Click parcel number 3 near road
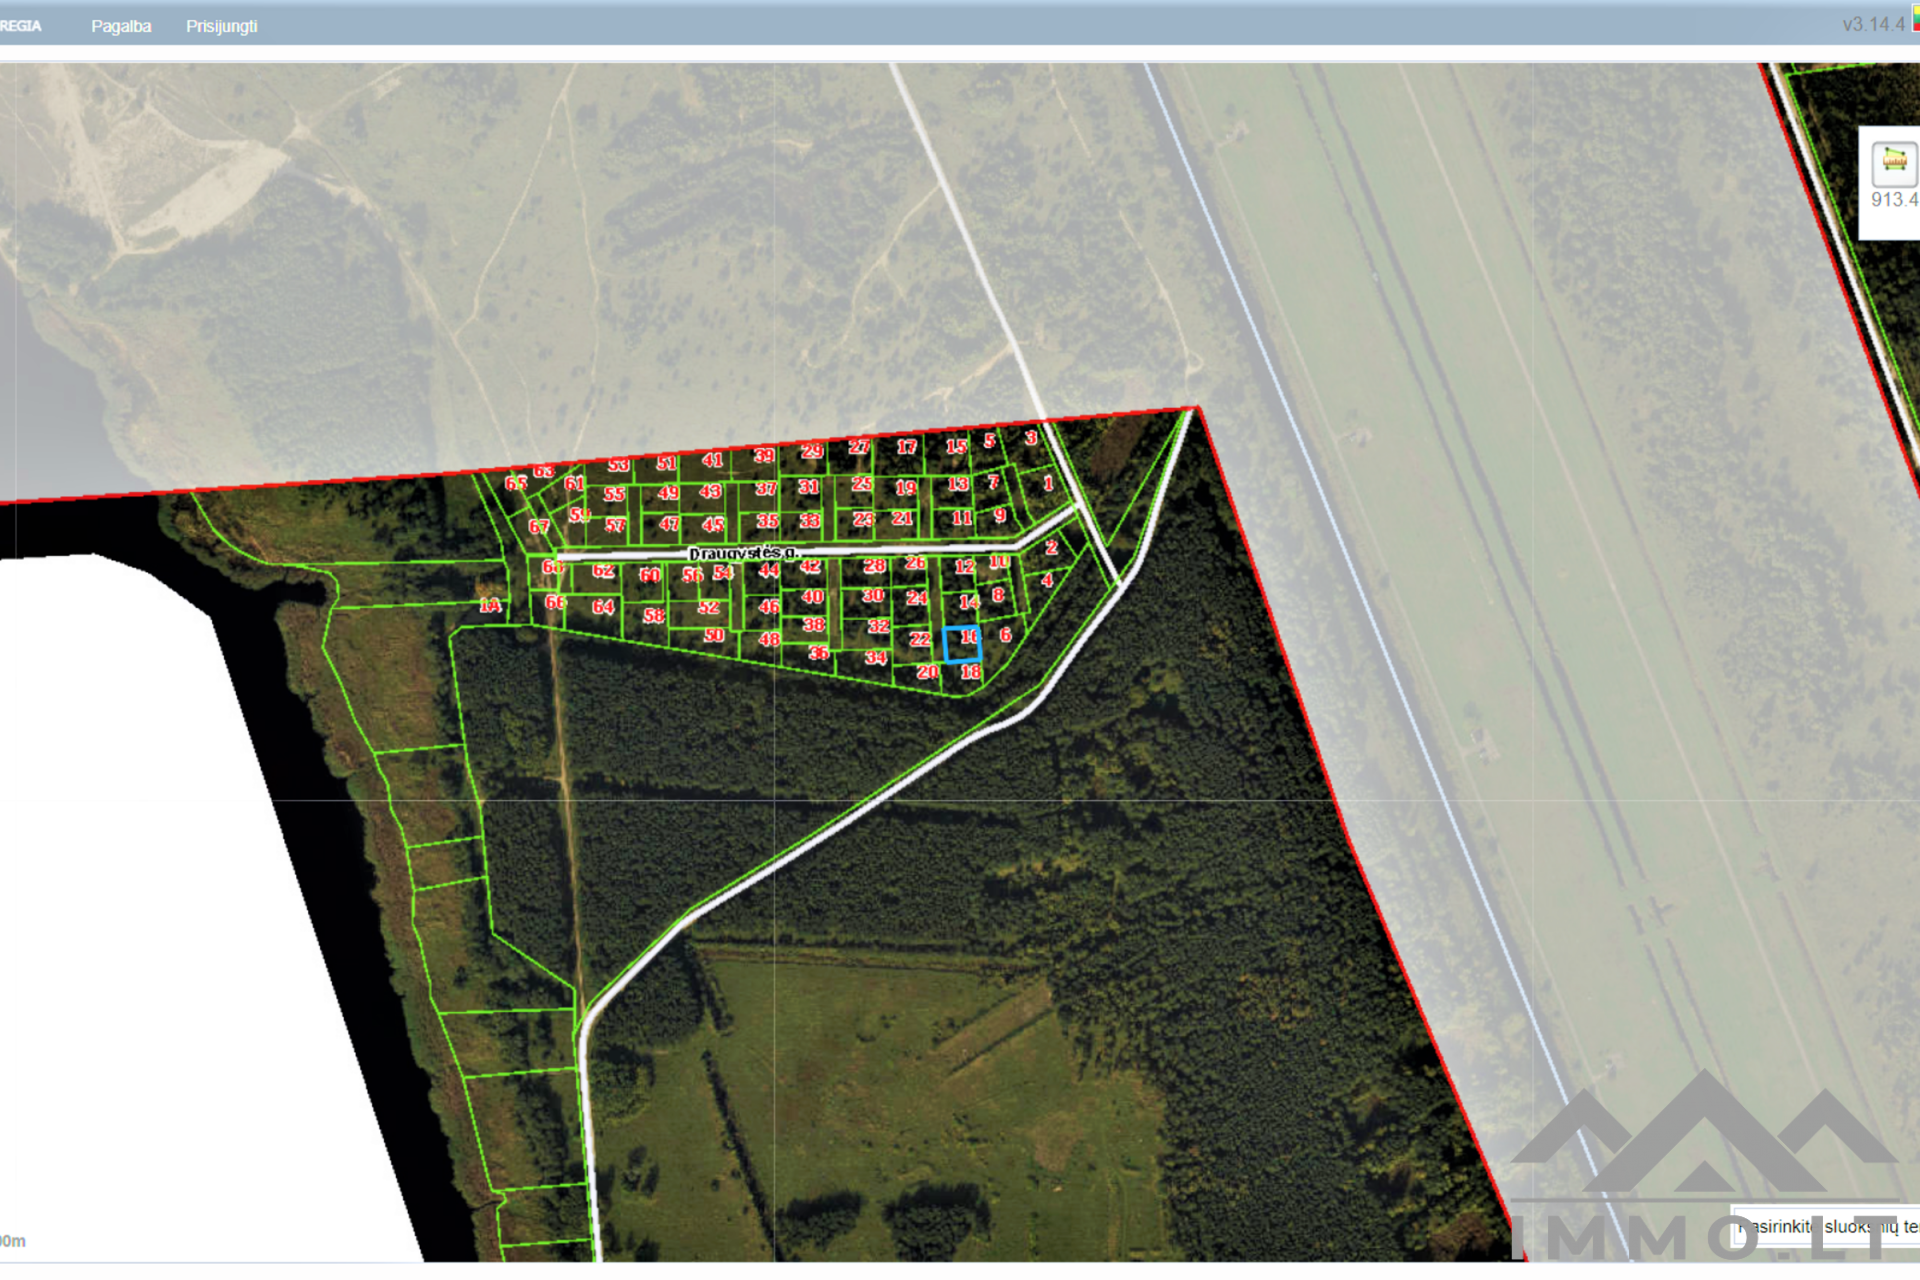1920x1280 pixels. coord(1031,437)
